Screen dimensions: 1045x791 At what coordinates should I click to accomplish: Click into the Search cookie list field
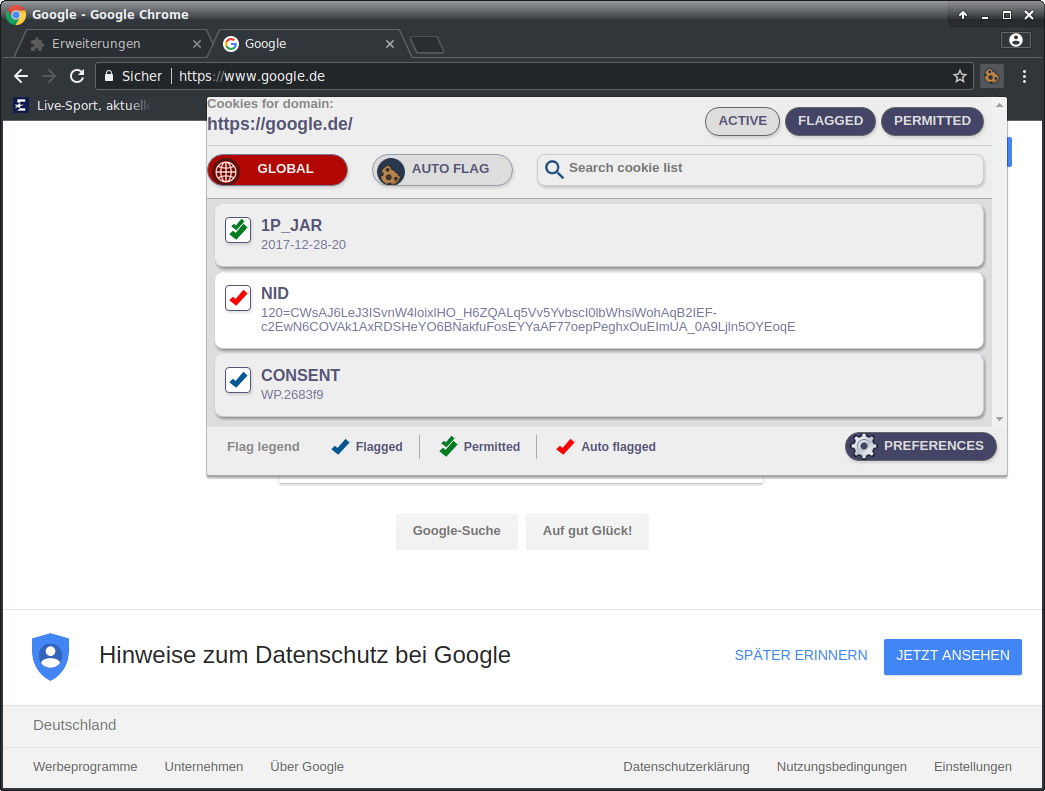pos(770,169)
